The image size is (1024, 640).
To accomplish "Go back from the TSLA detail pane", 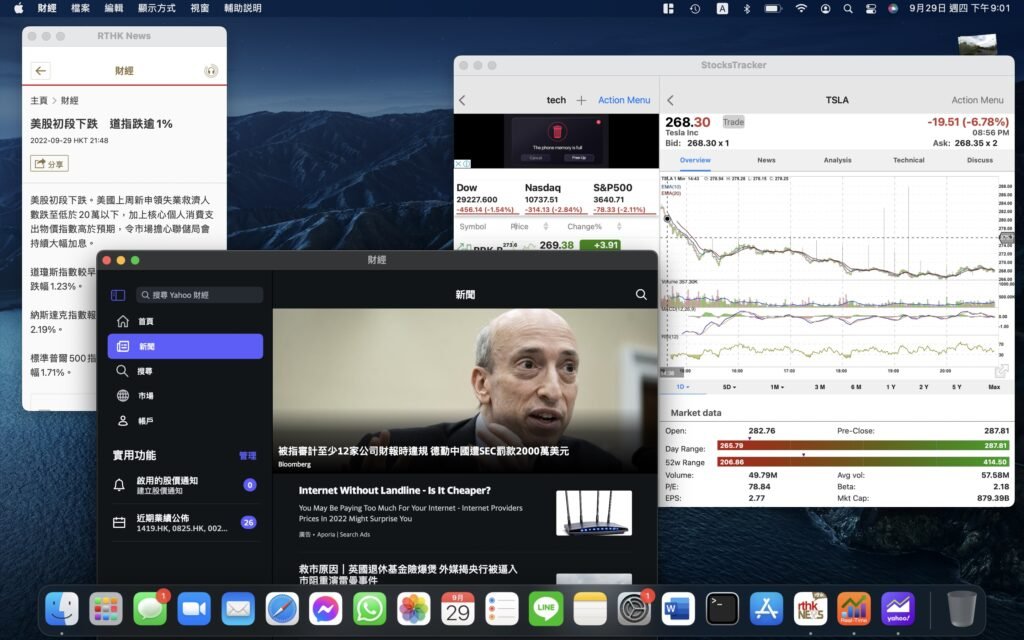I will pos(670,100).
